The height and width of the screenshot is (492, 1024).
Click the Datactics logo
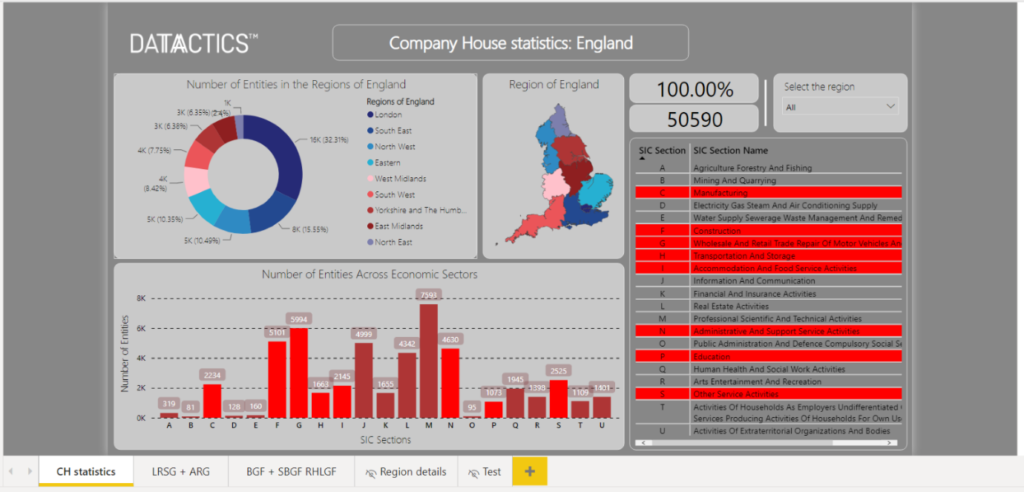pos(194,43)
